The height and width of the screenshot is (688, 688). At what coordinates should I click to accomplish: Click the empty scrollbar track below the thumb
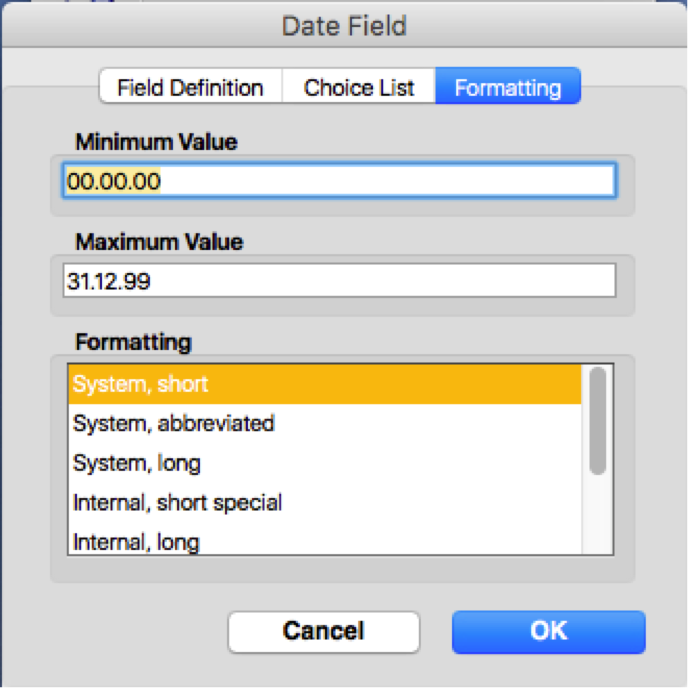598,515
